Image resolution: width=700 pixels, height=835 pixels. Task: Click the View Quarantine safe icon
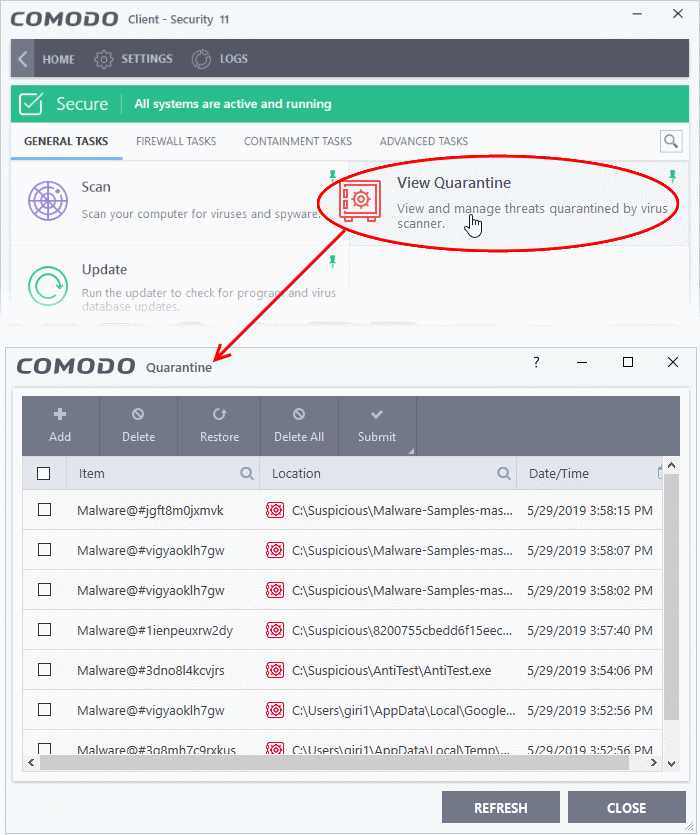(360, 200)
